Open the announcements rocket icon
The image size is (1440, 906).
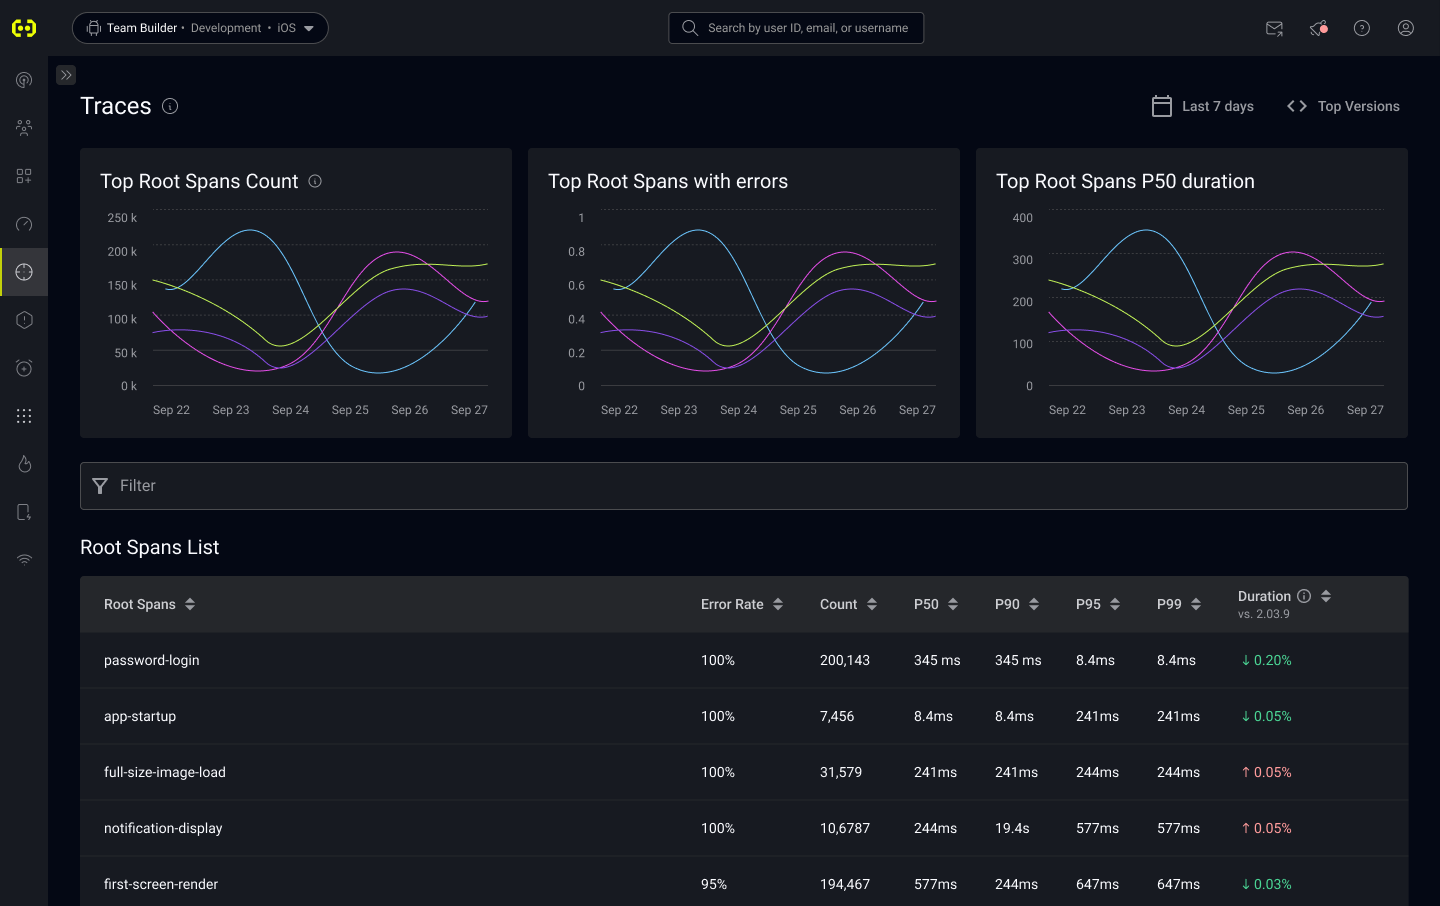(1318, 28)
